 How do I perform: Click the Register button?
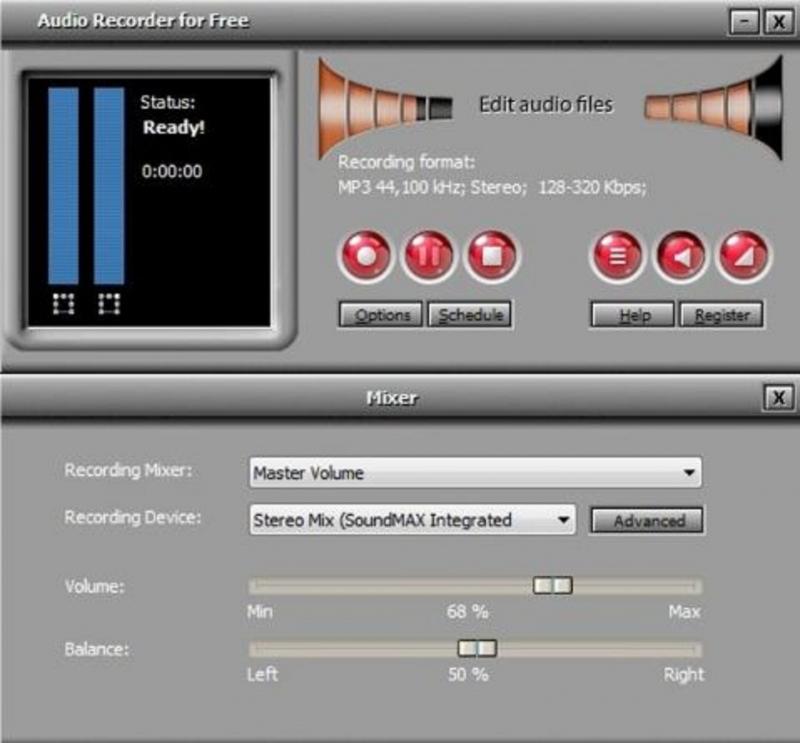click(x=721, y=315)
